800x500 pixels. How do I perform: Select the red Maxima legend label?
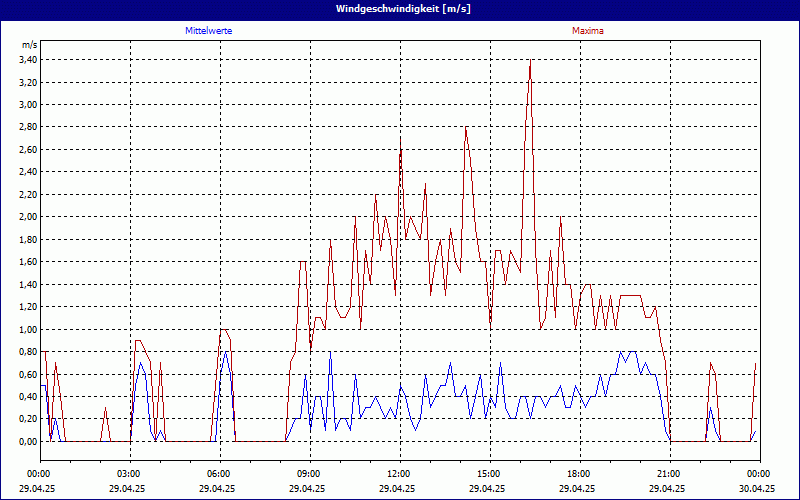587,31
